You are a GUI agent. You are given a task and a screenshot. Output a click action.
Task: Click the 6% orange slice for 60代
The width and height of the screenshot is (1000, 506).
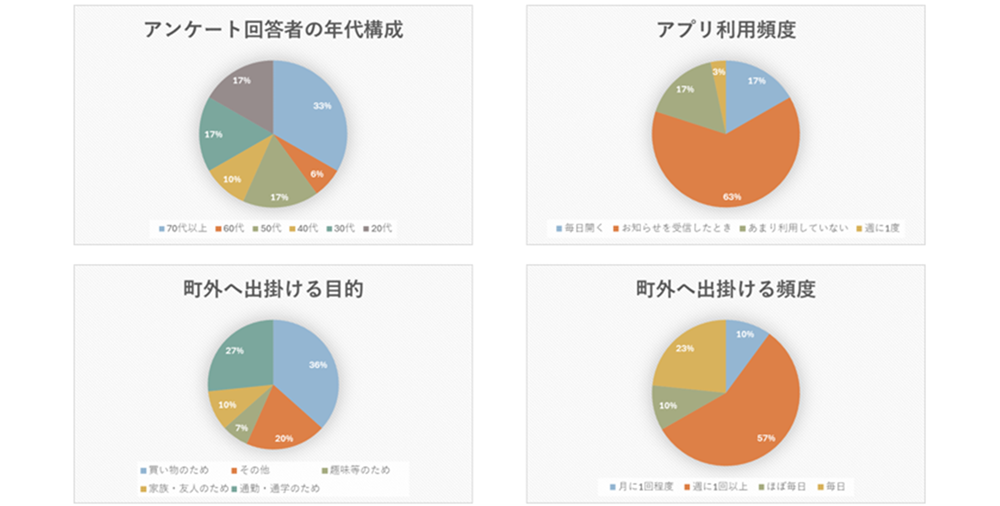point(318,175)
